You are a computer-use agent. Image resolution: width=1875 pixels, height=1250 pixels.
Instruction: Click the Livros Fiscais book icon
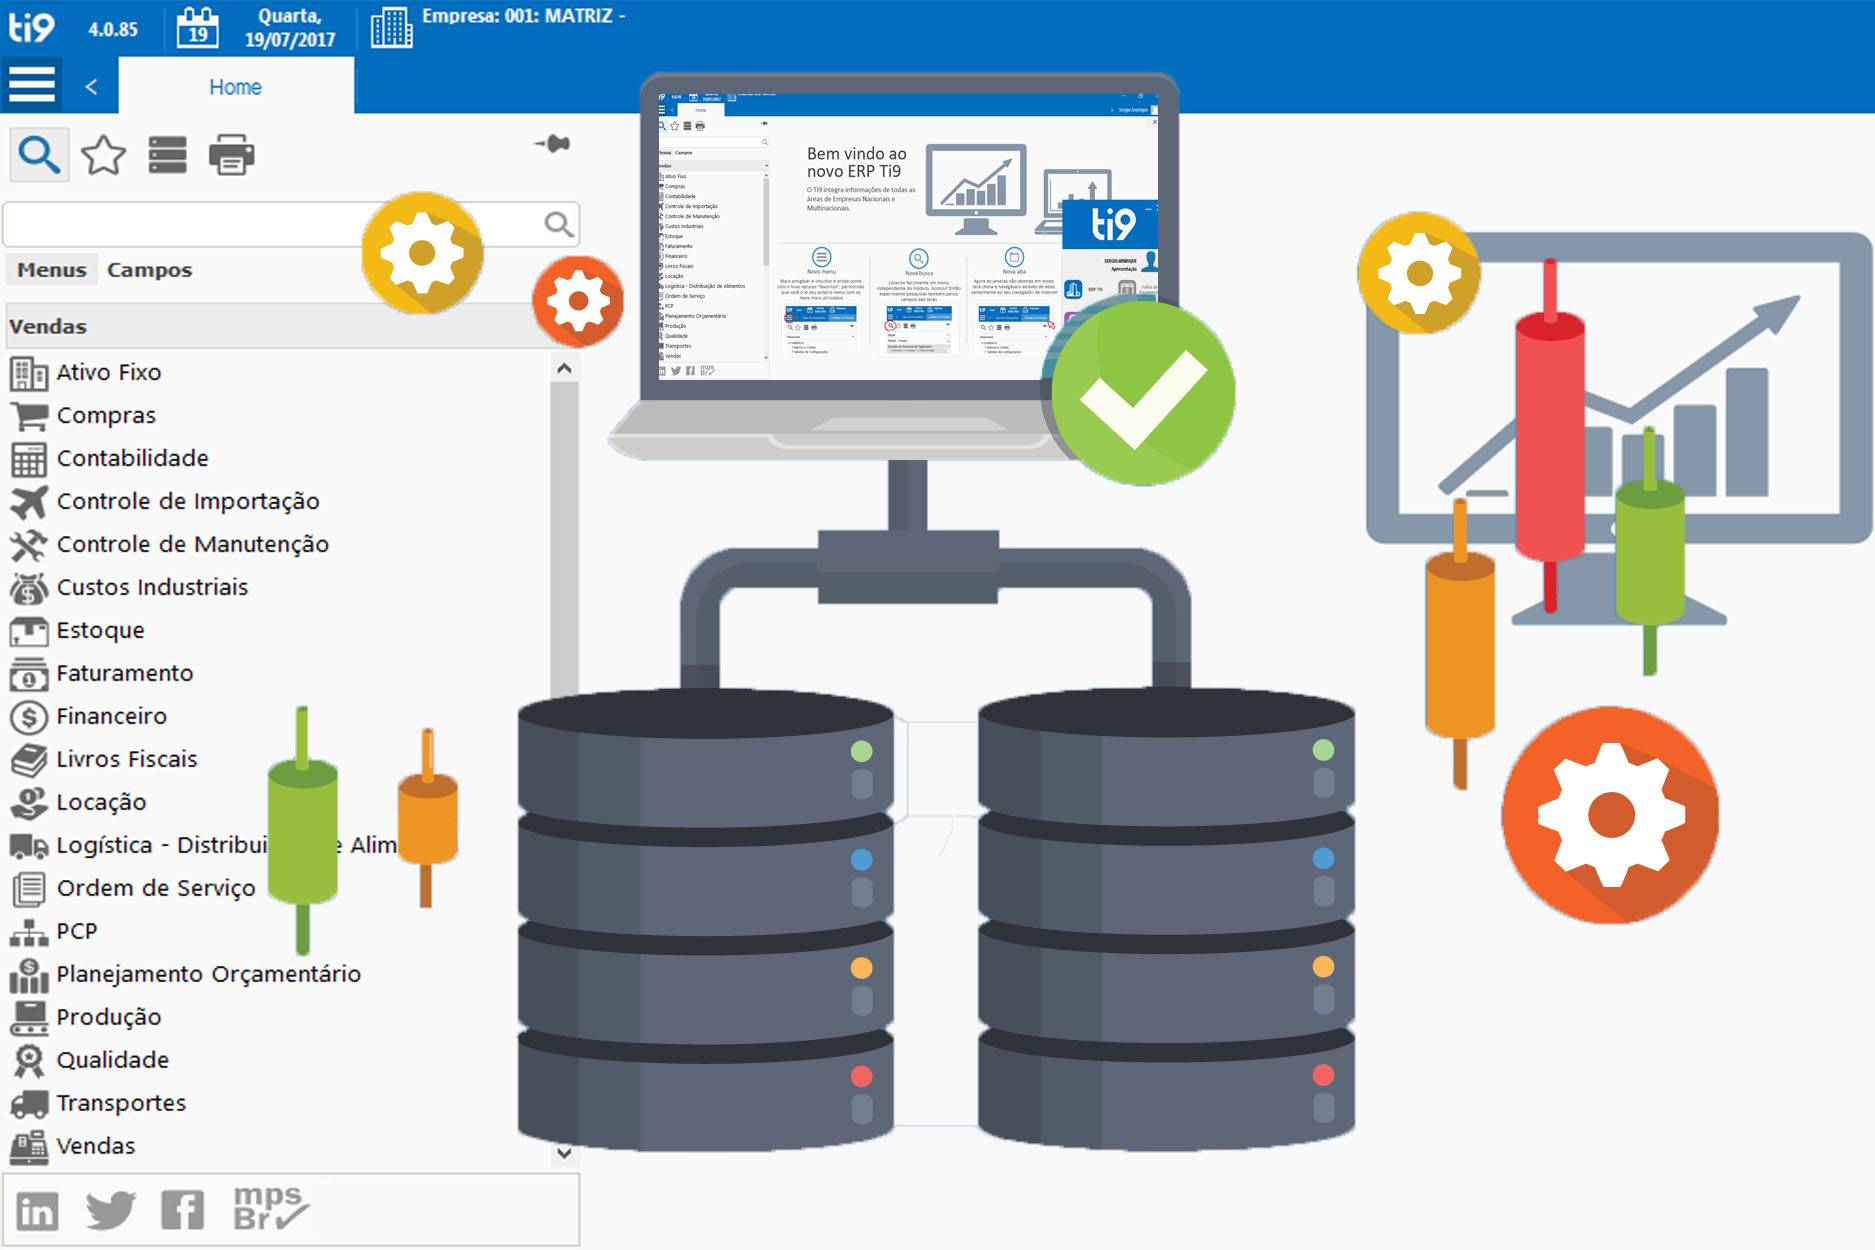click(x=28, y=760)
